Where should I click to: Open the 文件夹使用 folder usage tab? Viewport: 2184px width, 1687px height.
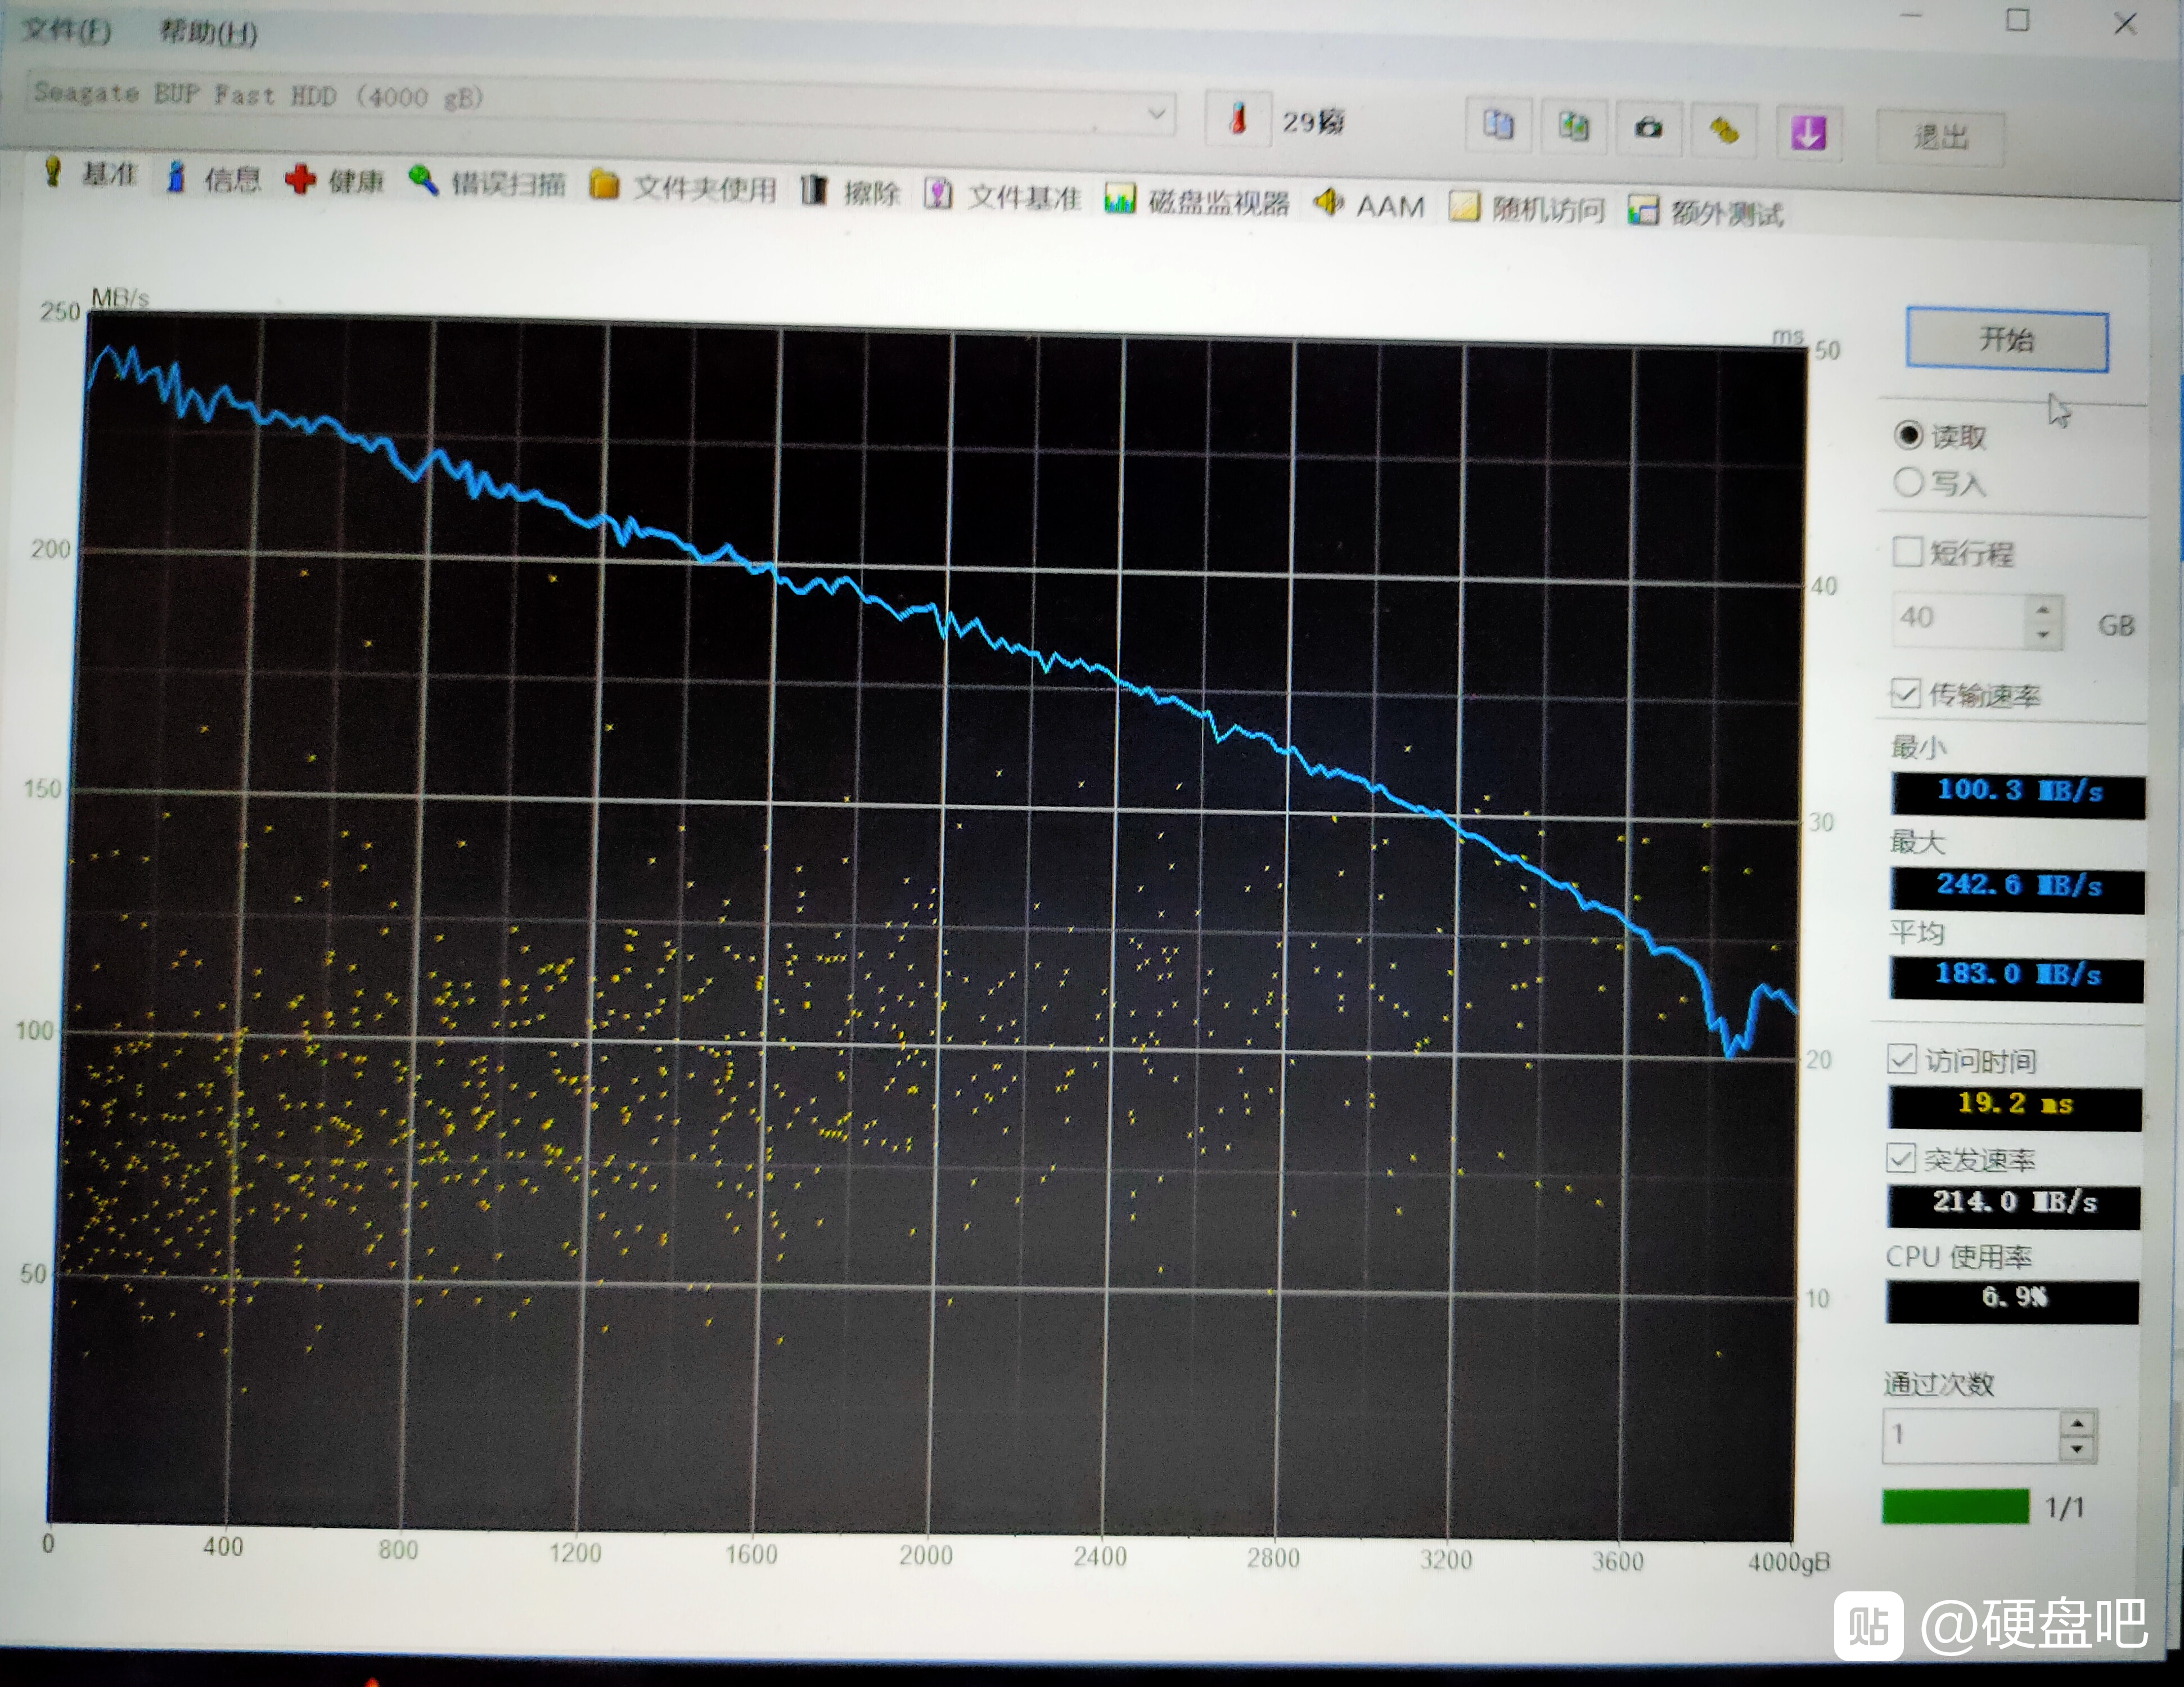click(684, 187)
